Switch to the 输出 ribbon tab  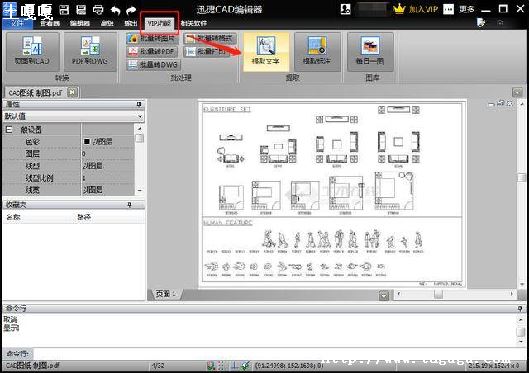click(x=130, y=23)
